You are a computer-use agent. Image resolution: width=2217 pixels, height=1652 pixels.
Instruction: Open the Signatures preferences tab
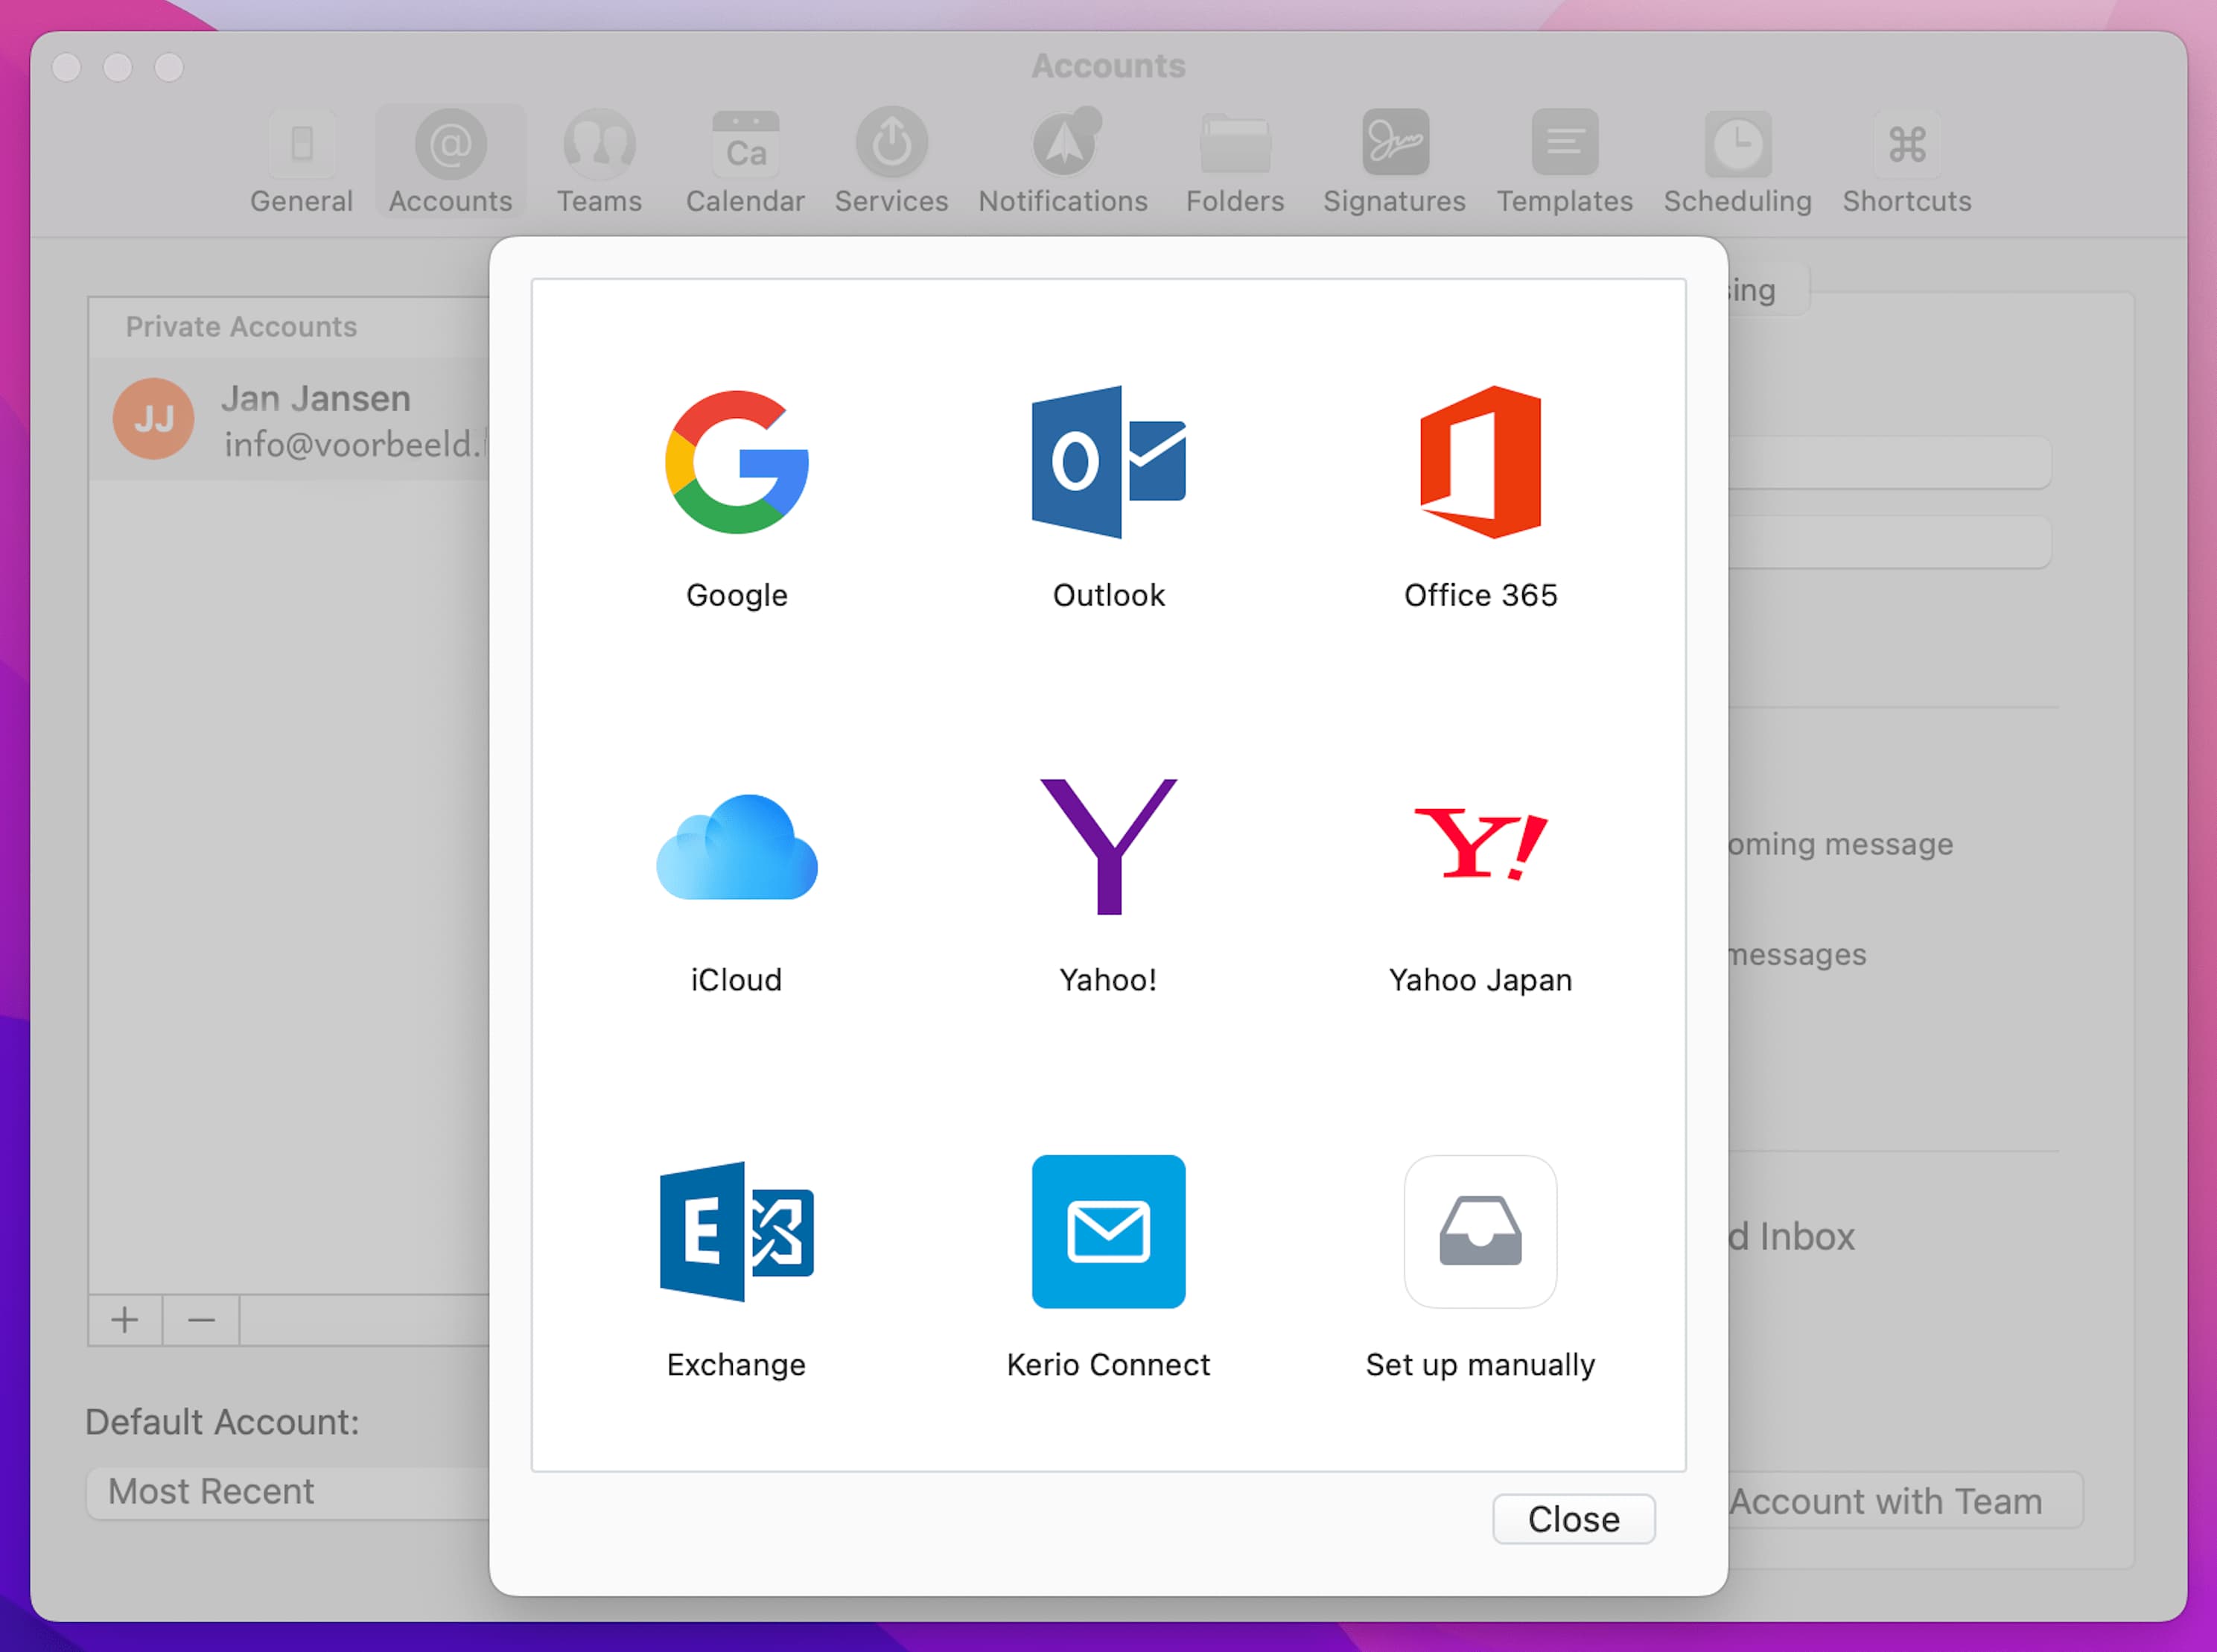[x=1394, y=162]
